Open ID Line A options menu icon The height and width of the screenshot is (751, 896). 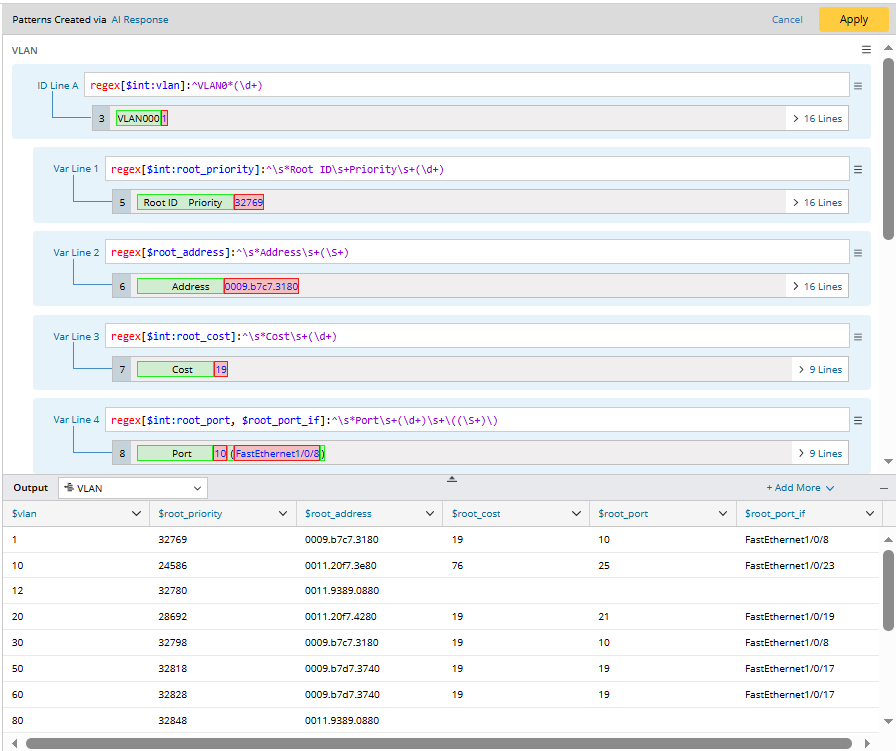[858, 86]
